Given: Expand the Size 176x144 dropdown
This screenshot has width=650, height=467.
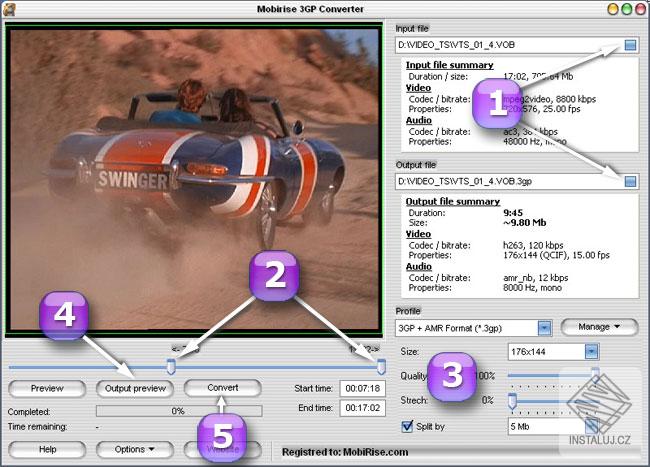Looking at the screenshot, I should [x=592, y=352].
